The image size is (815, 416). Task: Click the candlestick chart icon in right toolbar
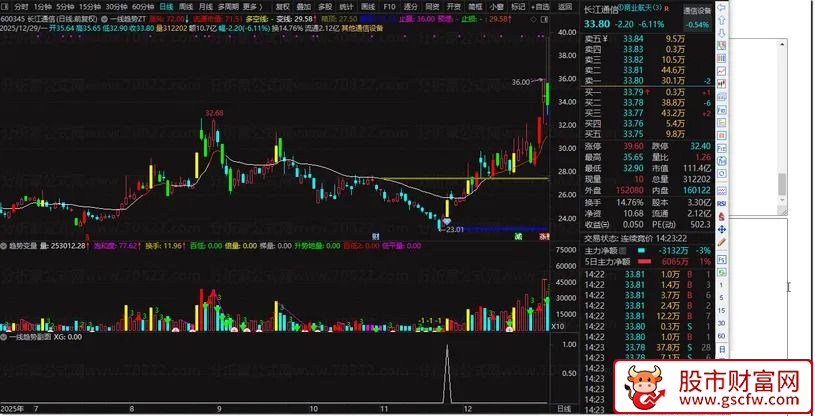click(x=722, y=83)
